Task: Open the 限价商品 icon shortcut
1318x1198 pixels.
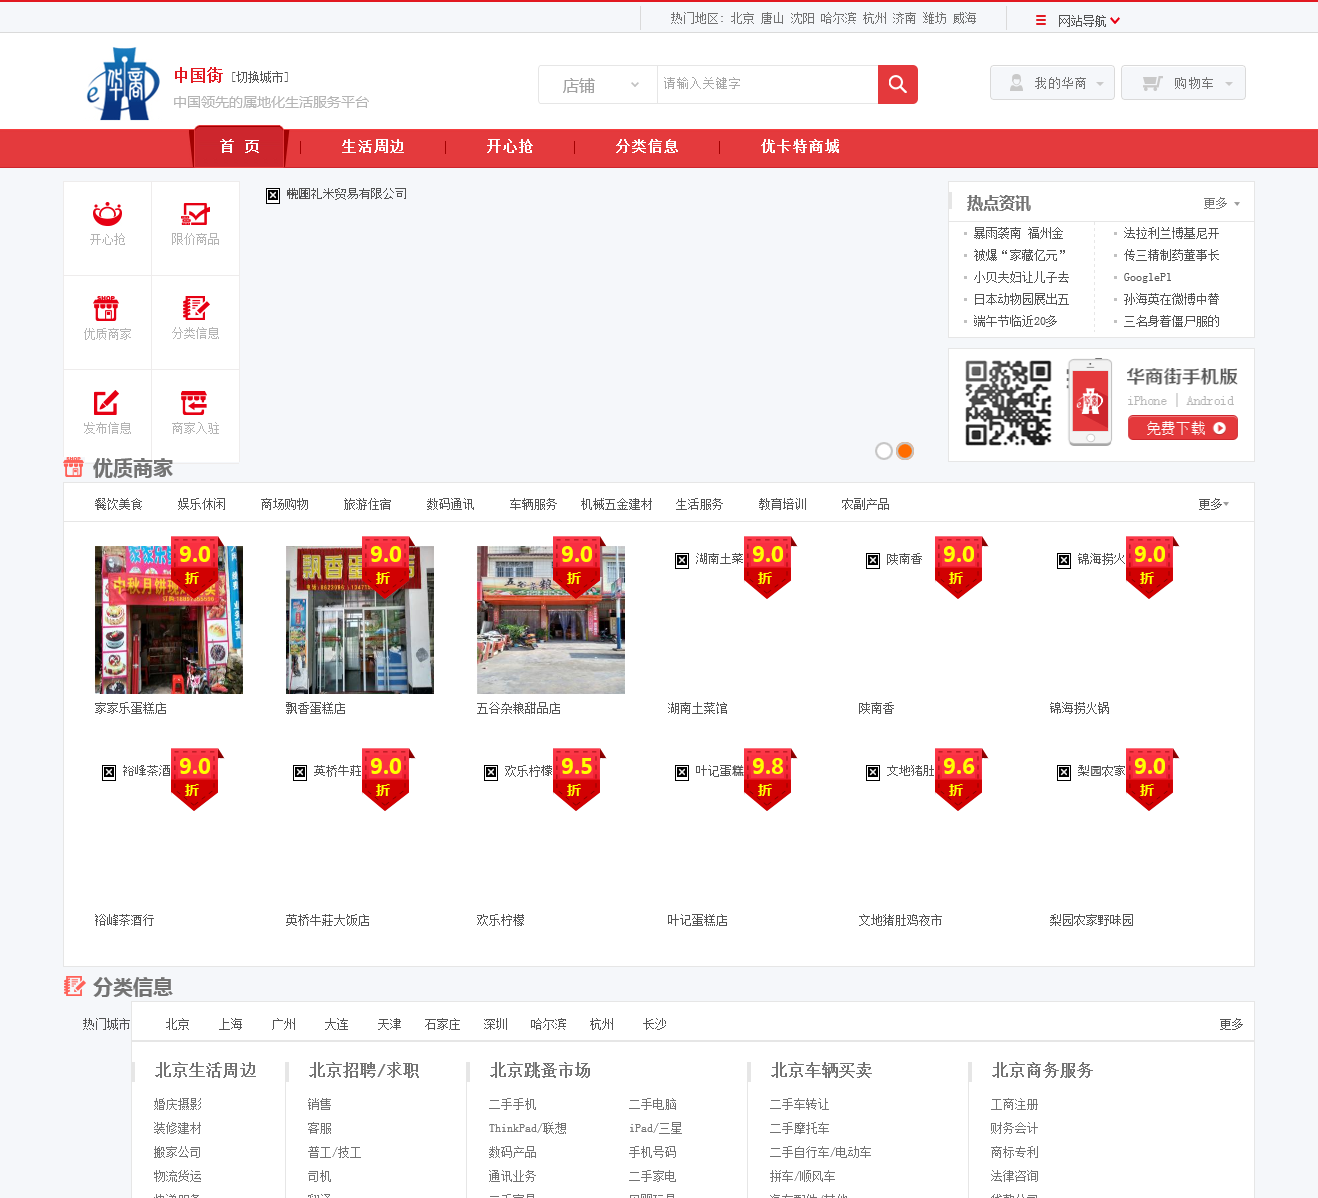Action: pyautogui.click(x=195, y=214)
